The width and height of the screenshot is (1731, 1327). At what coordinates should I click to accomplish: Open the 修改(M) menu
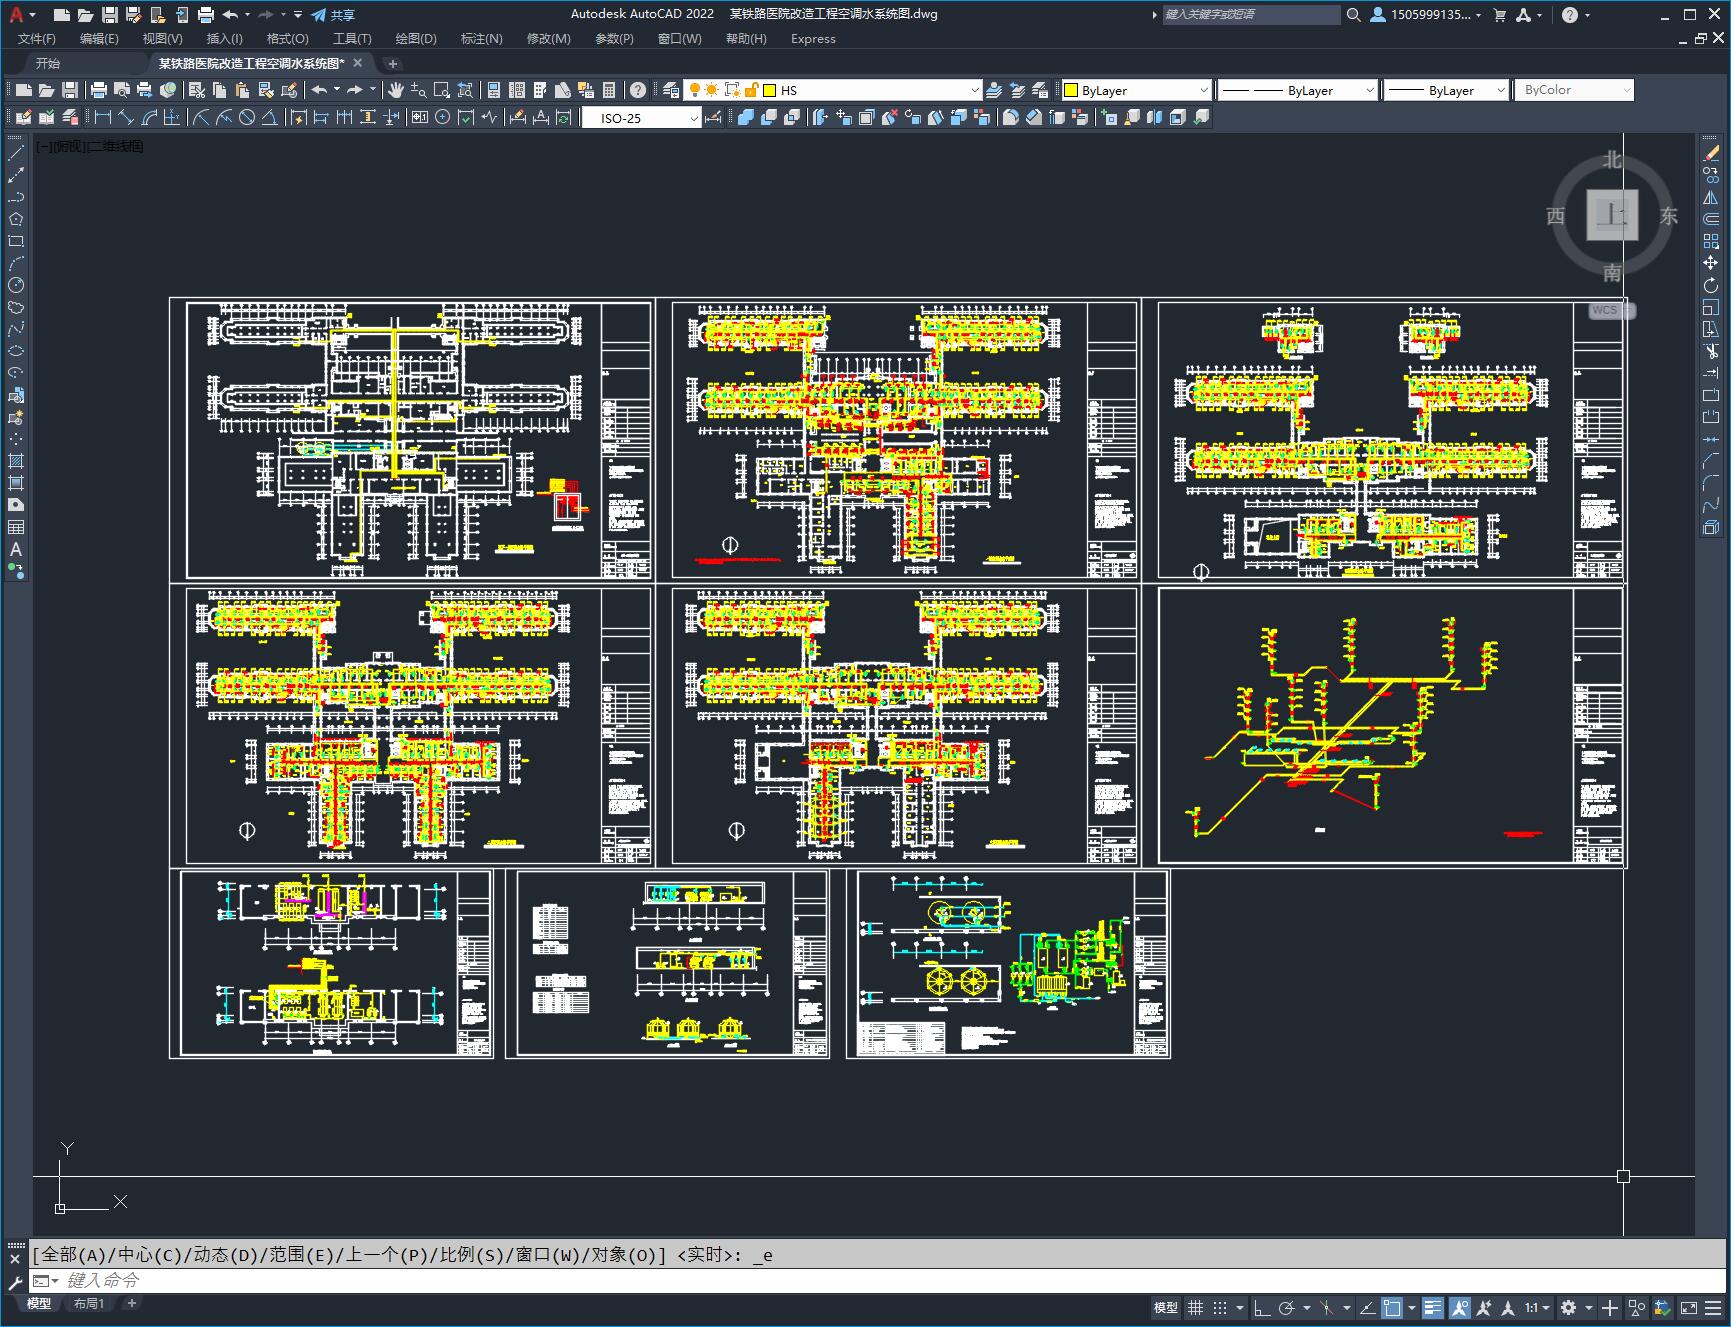pos(549,38)
